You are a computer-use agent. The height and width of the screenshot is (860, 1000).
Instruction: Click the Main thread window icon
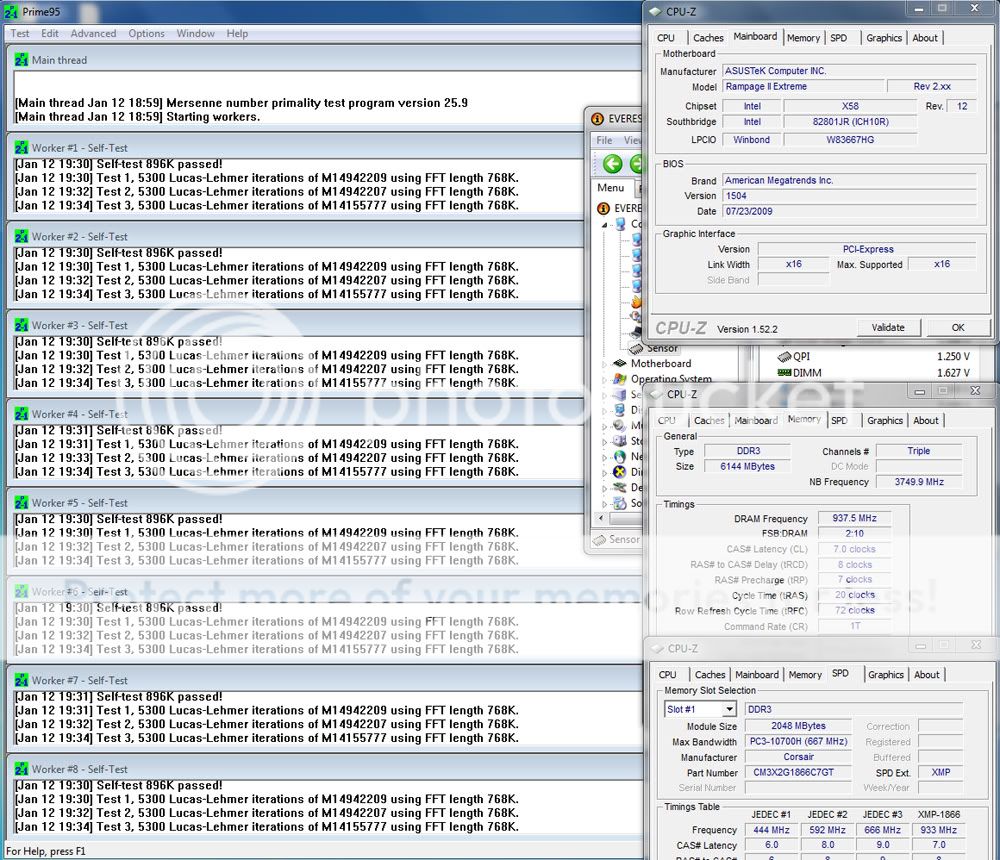point(22,60)
